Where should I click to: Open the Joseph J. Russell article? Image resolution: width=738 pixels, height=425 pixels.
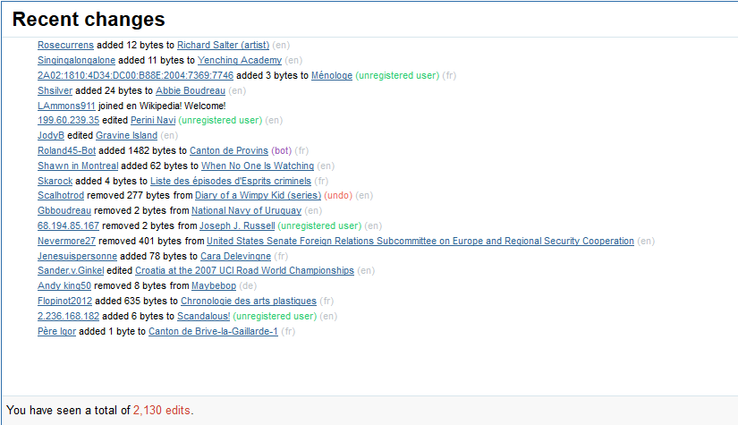(x=237, y=225)
